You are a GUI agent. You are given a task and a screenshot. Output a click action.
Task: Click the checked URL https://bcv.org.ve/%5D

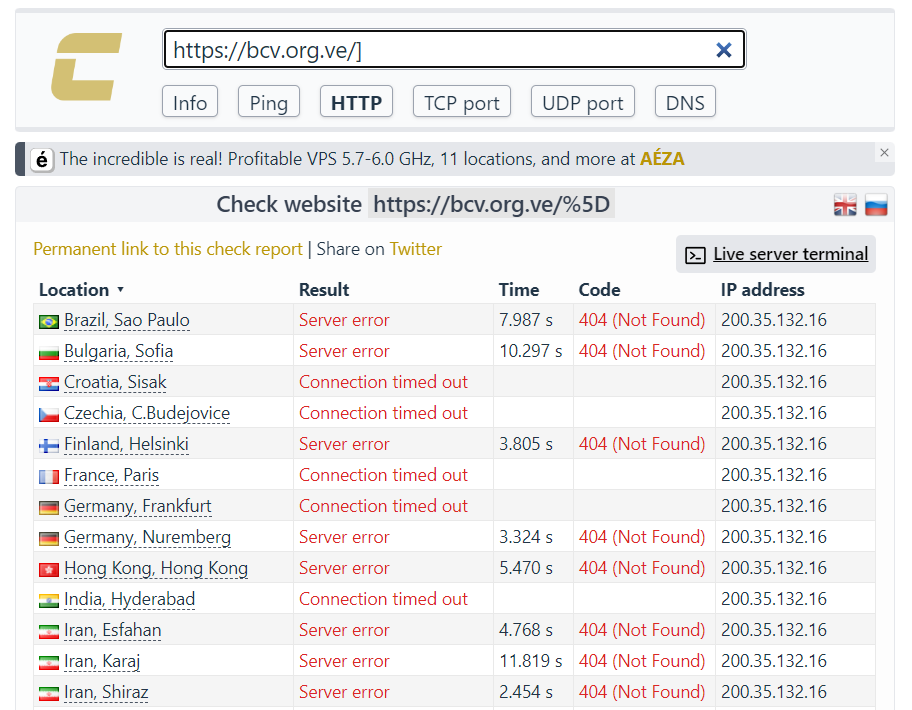[x=491, y=204]
